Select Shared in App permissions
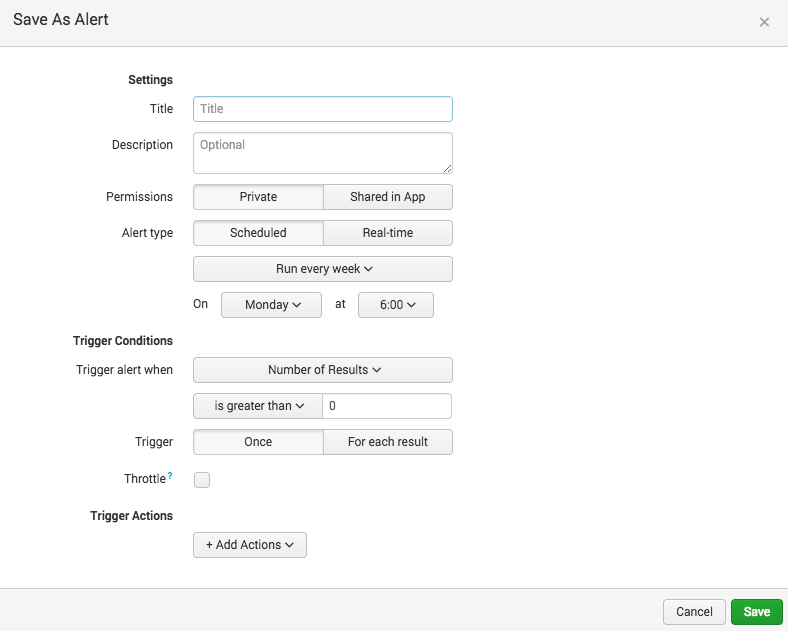Screen dimensions: 788x631 pos(387,197)
